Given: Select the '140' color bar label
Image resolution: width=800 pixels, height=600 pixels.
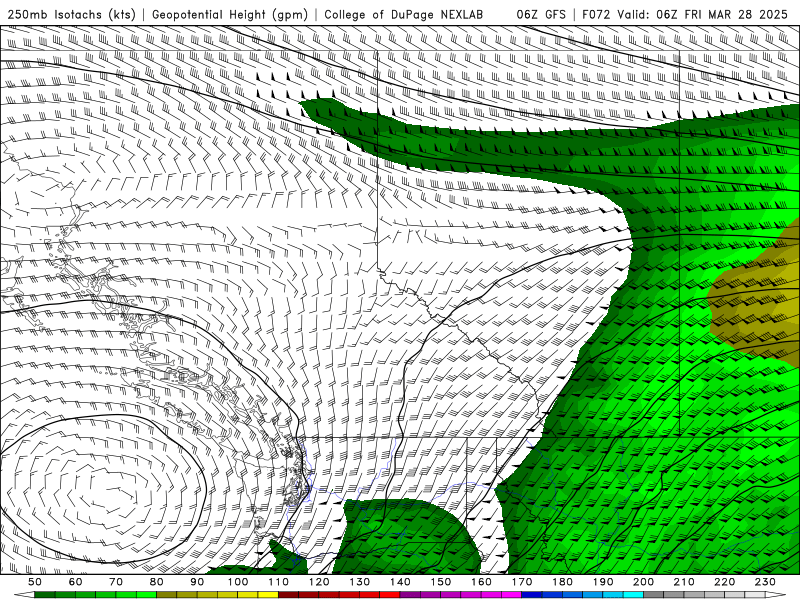Looking at the screenshot, I should tap(400, 582).
